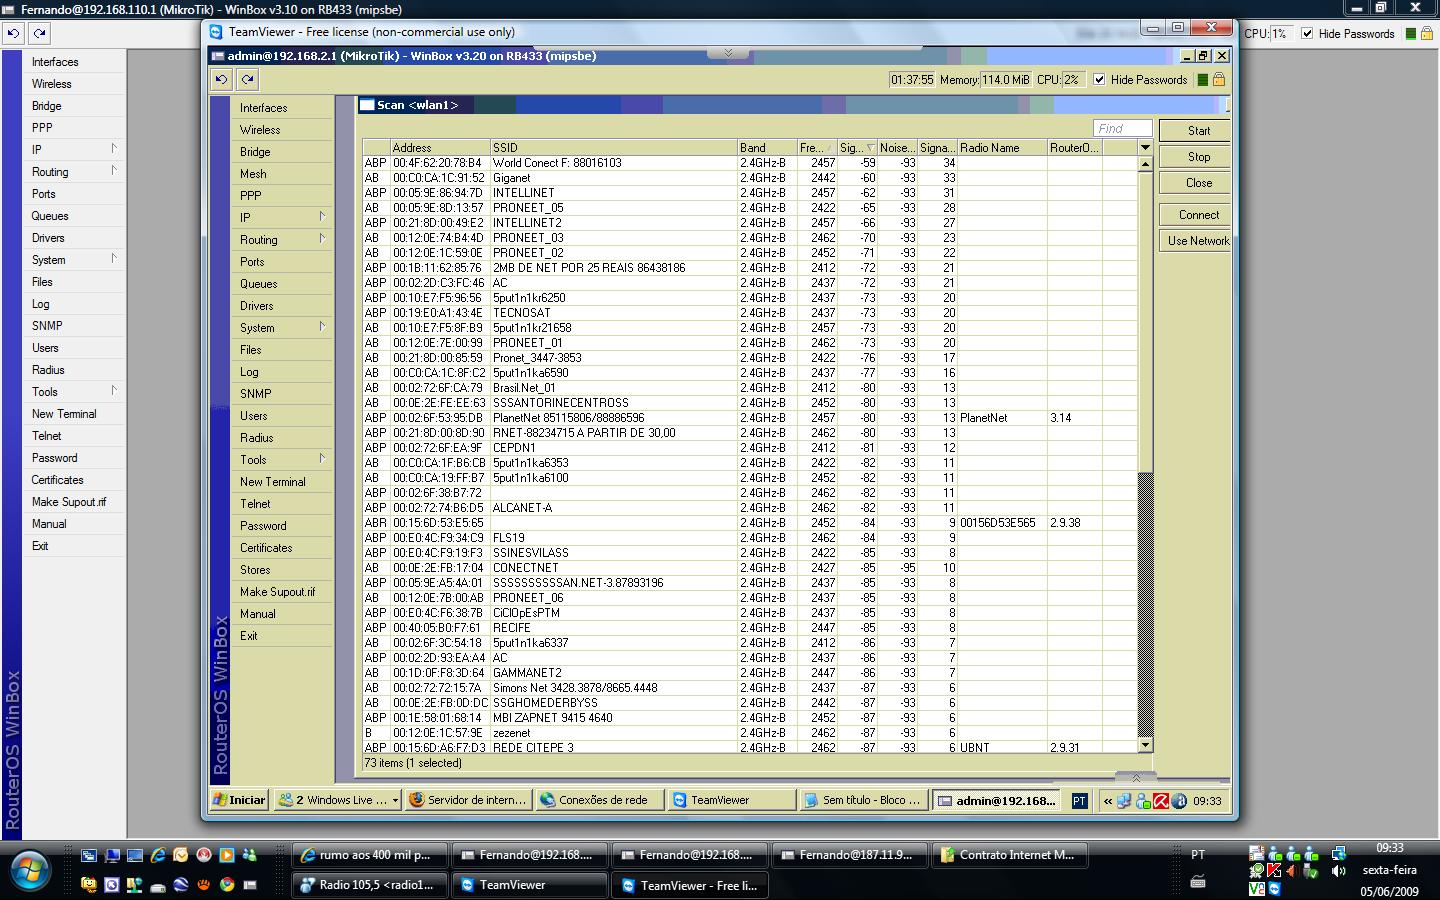Open the column chooser dropdown in the scan list

pyautogui.click(x=1145, y=147)
